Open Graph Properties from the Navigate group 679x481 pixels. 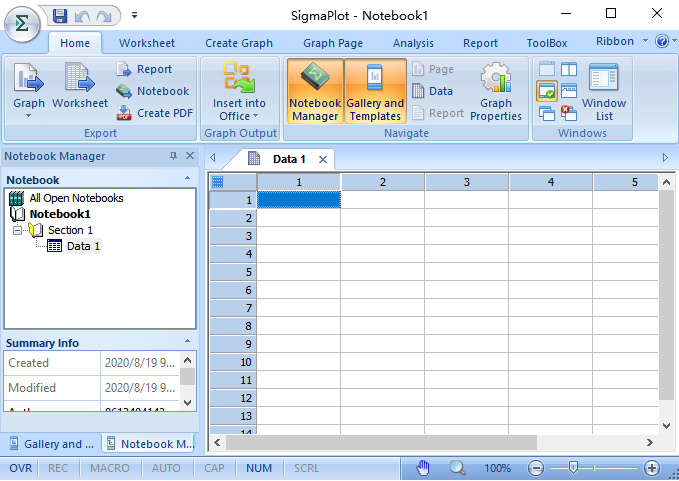click(496, 92)
